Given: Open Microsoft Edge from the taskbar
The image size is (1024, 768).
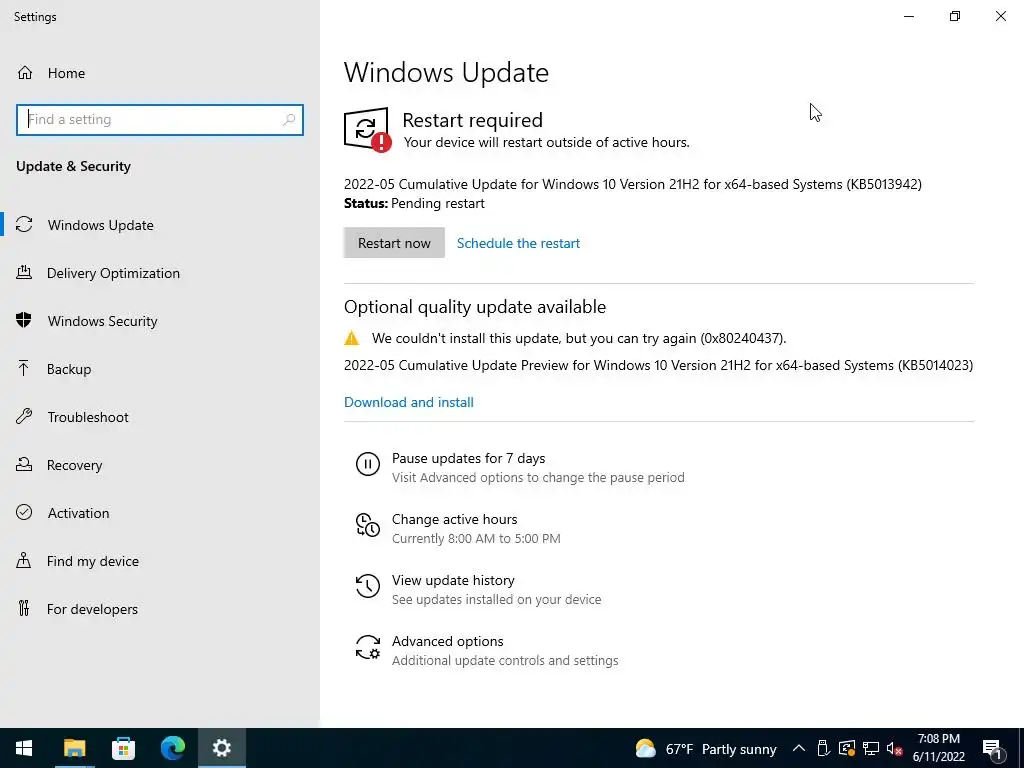Looking at the screenshot, I should tap(173, 748).
